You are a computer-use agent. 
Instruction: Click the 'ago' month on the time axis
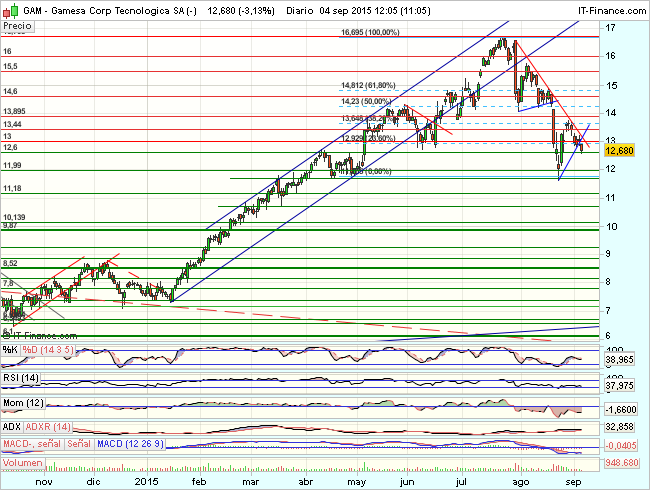tap(521, 481)
